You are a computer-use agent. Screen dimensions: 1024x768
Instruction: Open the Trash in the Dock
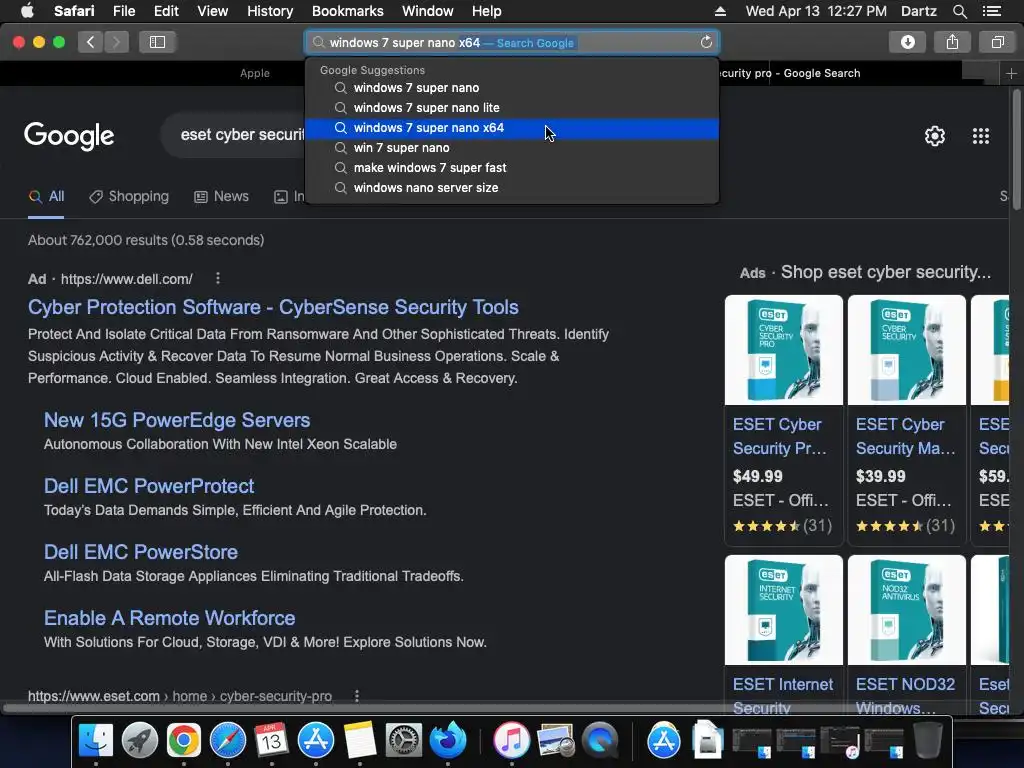pyautogui.click(x=927, y=741)
